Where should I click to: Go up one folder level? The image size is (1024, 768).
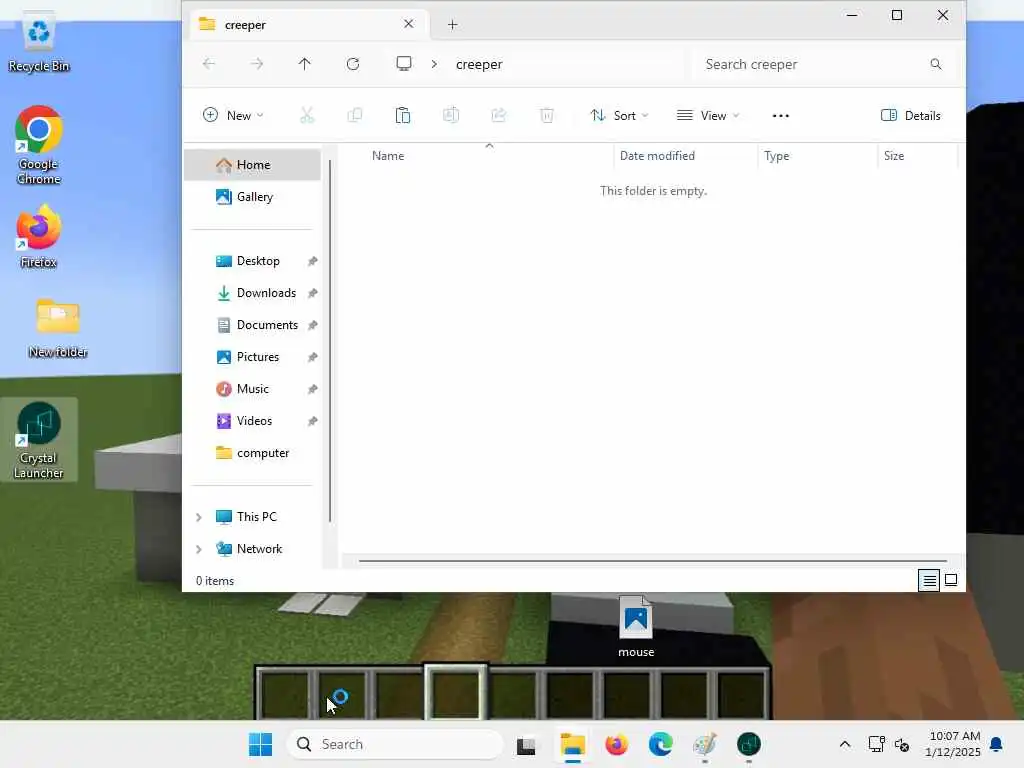304,64
